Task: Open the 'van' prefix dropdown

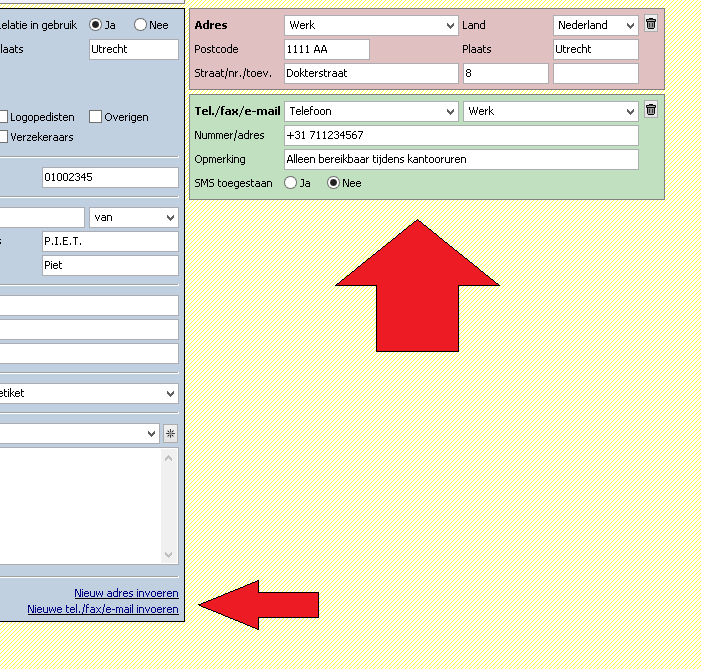Action: coord(133,217)
